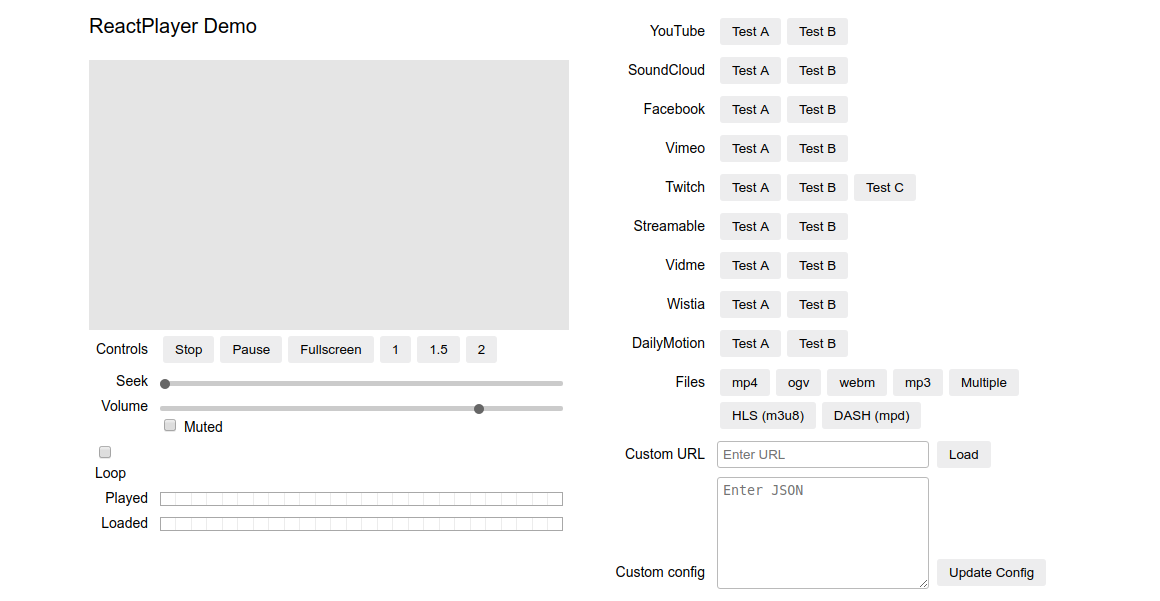Set playback speed to 1
Viewport: 1160px width, 601px height.
(395, 349)
